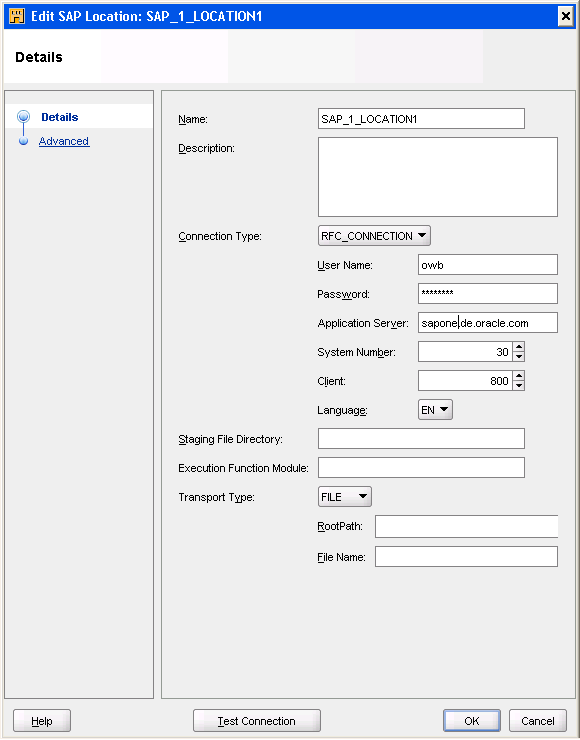
Task: Expand the Language EN dropdown
Action: pos(435,410)
